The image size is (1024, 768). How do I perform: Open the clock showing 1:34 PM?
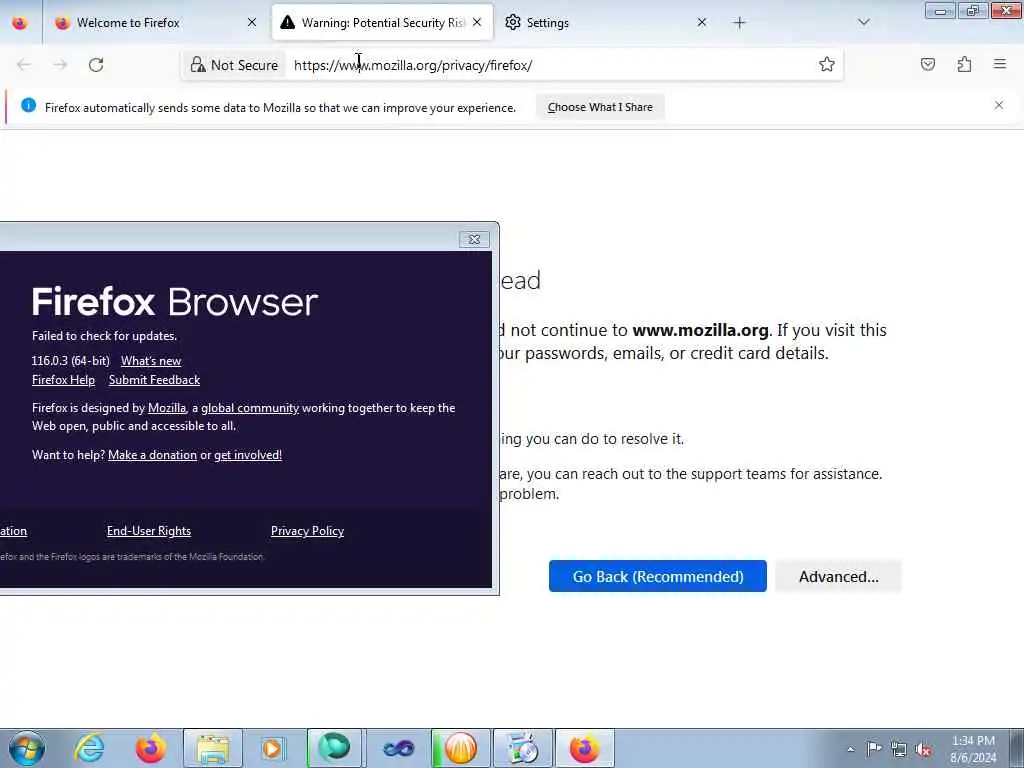point(973,749)
